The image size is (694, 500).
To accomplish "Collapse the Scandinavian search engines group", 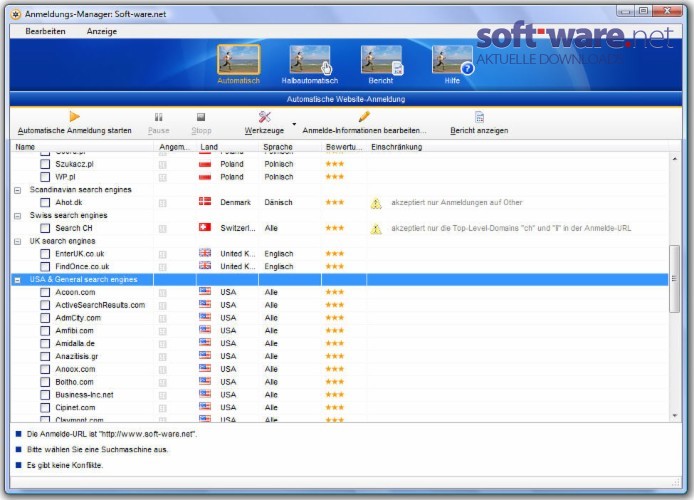I will [x=18, y=190].
